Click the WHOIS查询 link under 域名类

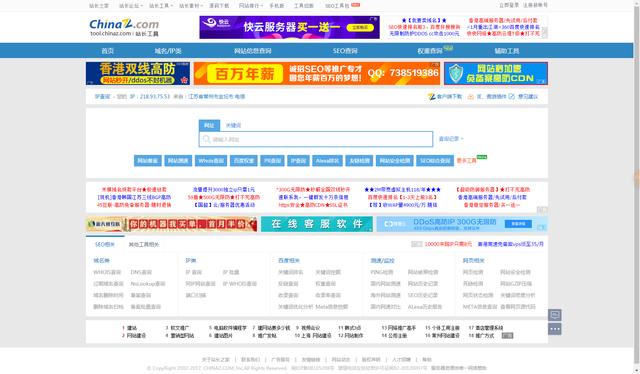[107, 272]
